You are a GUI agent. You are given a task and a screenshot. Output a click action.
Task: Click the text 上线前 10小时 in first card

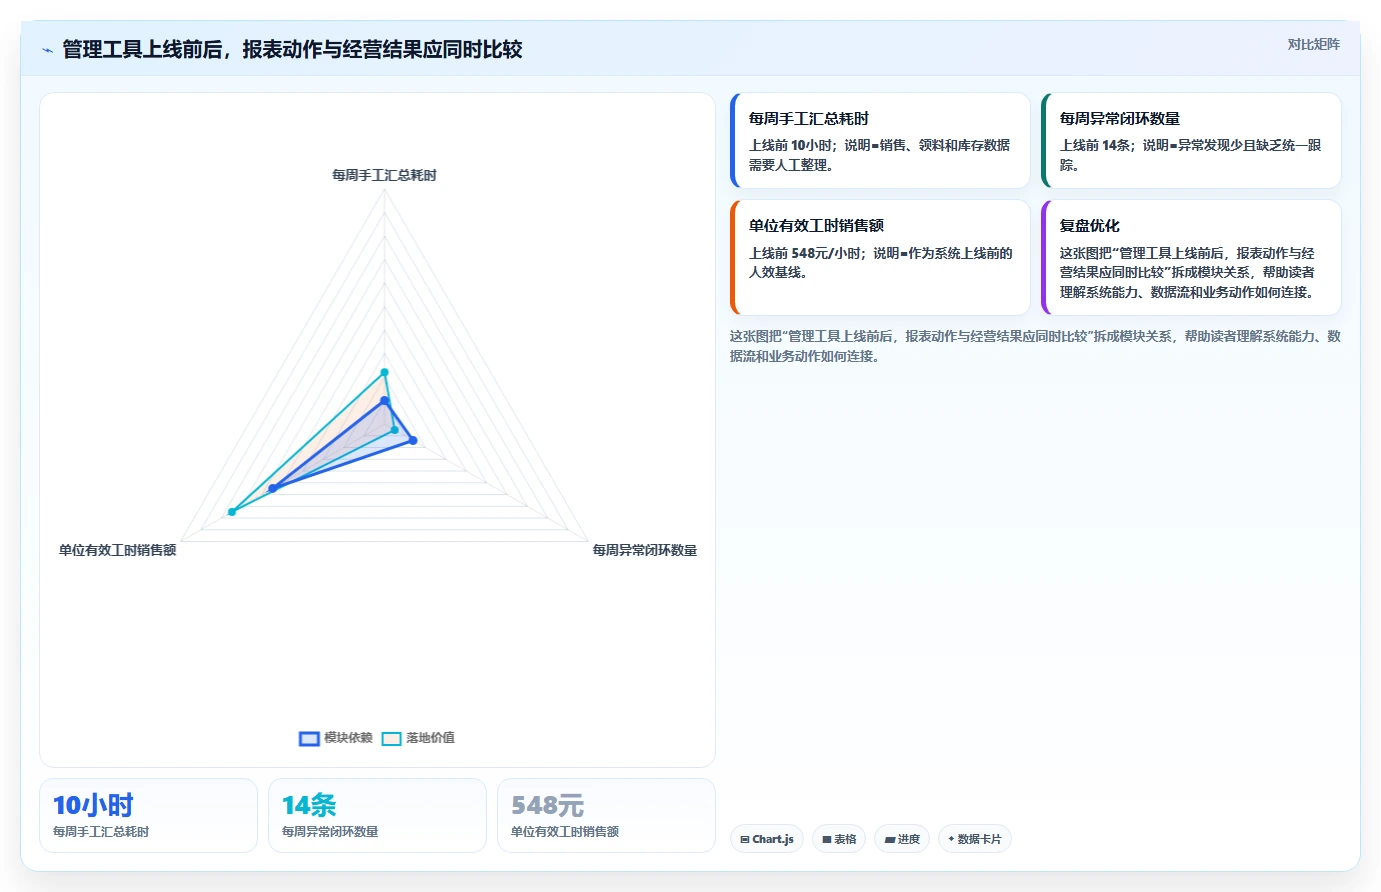(790, 145)
